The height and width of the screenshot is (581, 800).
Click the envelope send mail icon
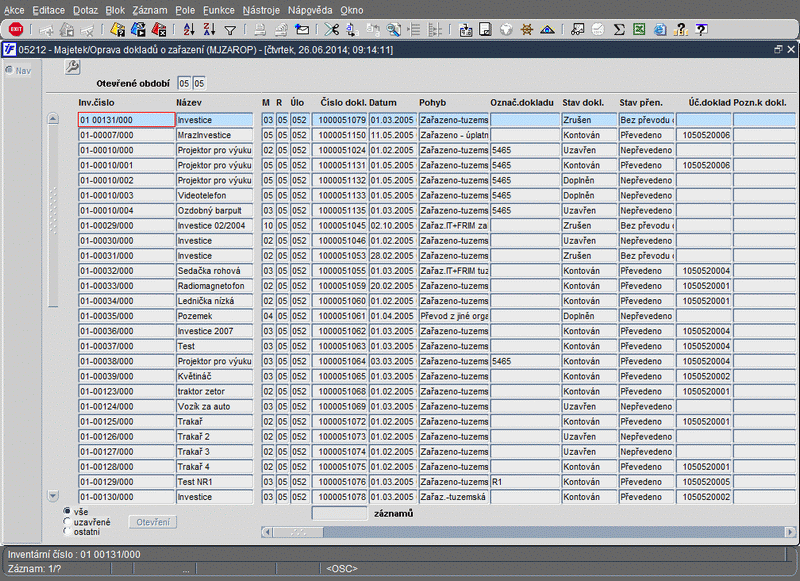302,30
